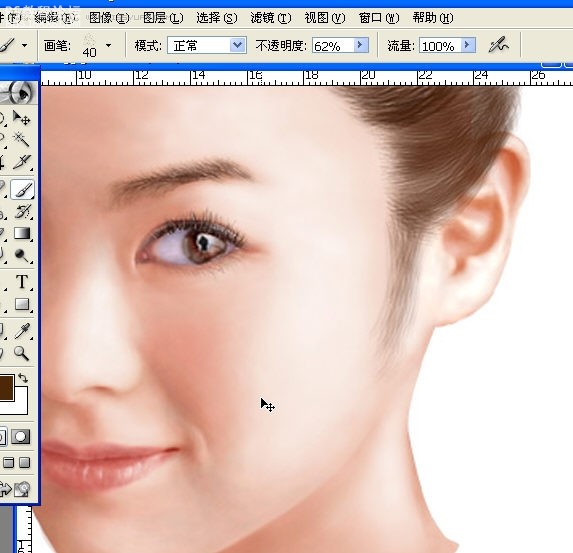Expand the 不透明度 opacity slider arrow

[x=361, y=45]
